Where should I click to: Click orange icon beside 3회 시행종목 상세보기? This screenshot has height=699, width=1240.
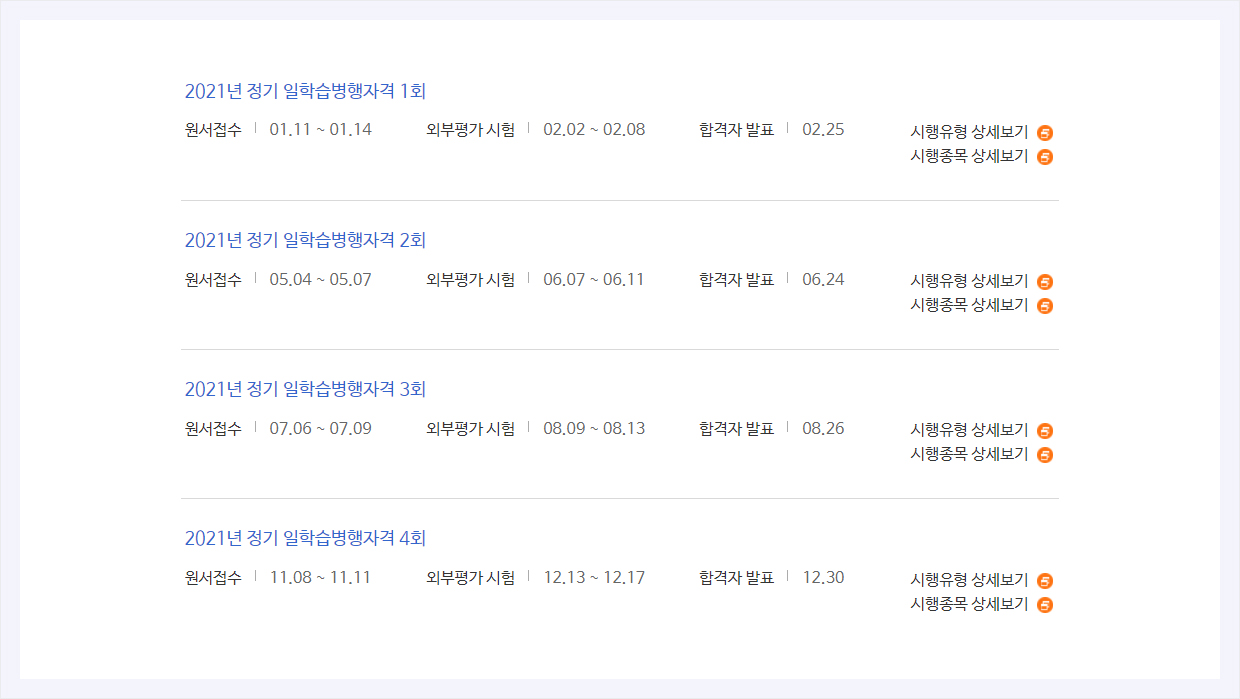(1045, 455)
